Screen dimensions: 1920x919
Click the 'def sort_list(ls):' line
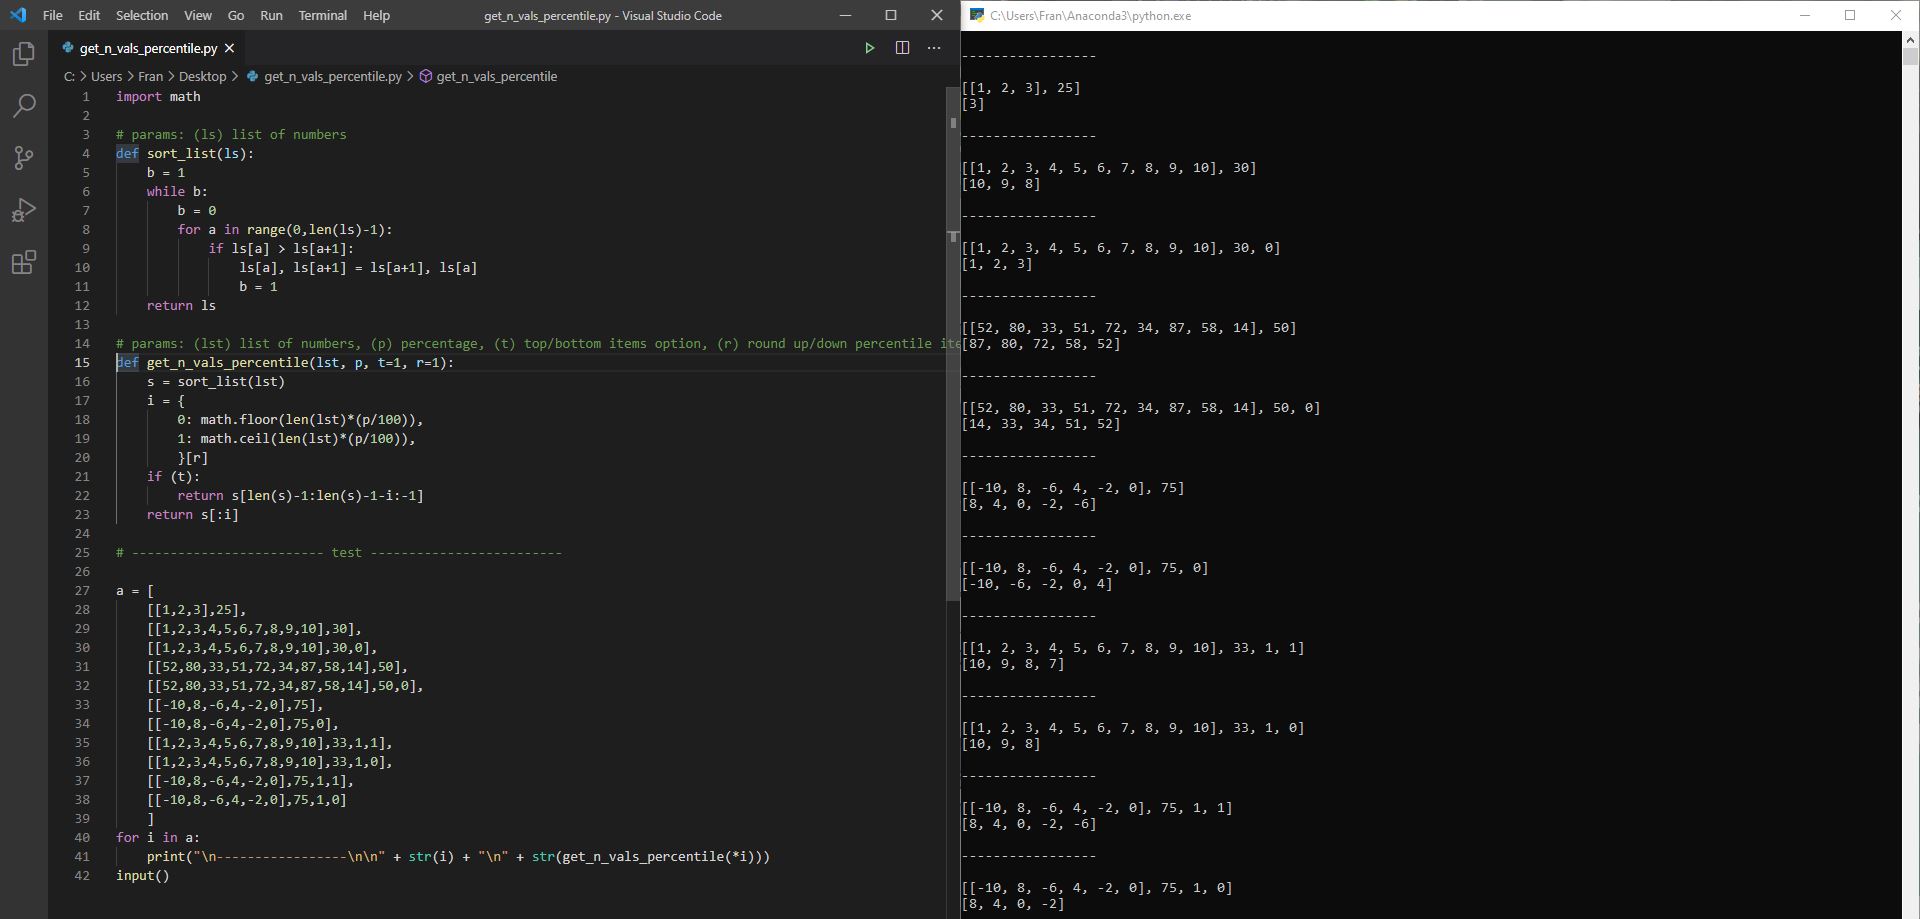tap(185, 153)
